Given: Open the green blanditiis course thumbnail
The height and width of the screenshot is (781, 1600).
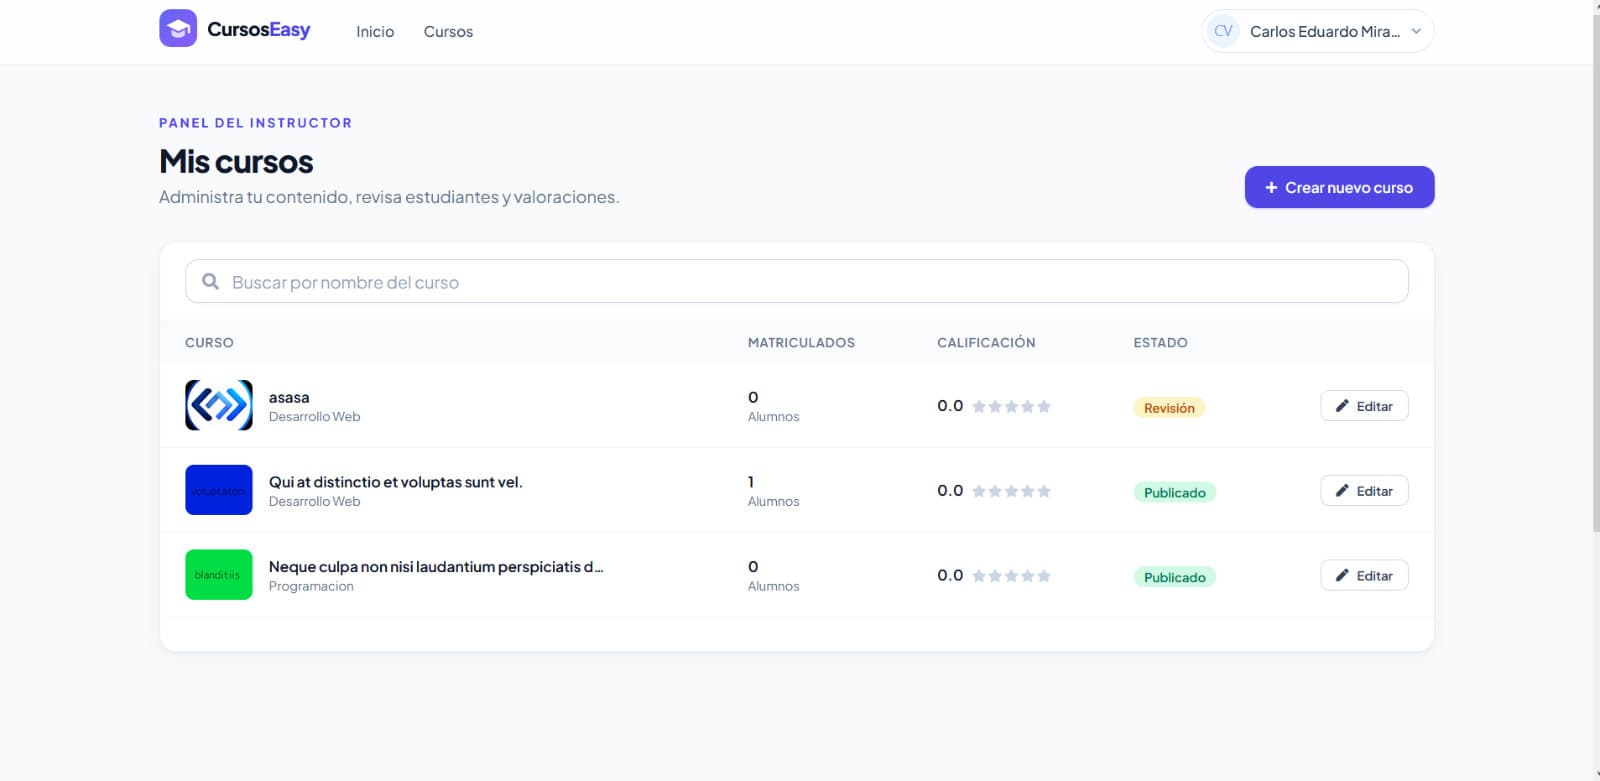Looking at the screenshot, I should [x=219, y=575].
